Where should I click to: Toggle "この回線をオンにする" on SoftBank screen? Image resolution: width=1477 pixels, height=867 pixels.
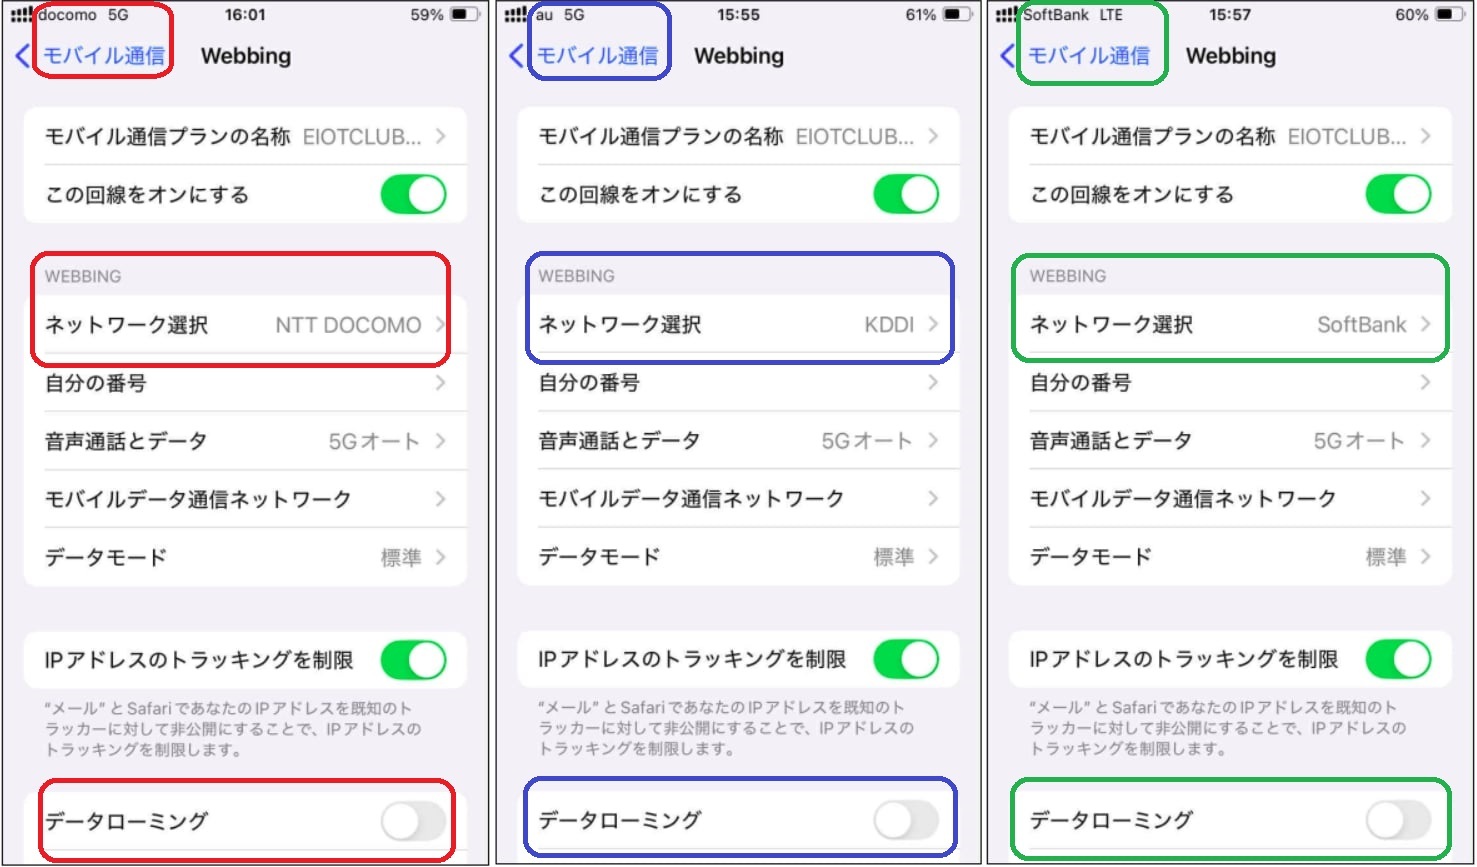[x=1398, y=194]
